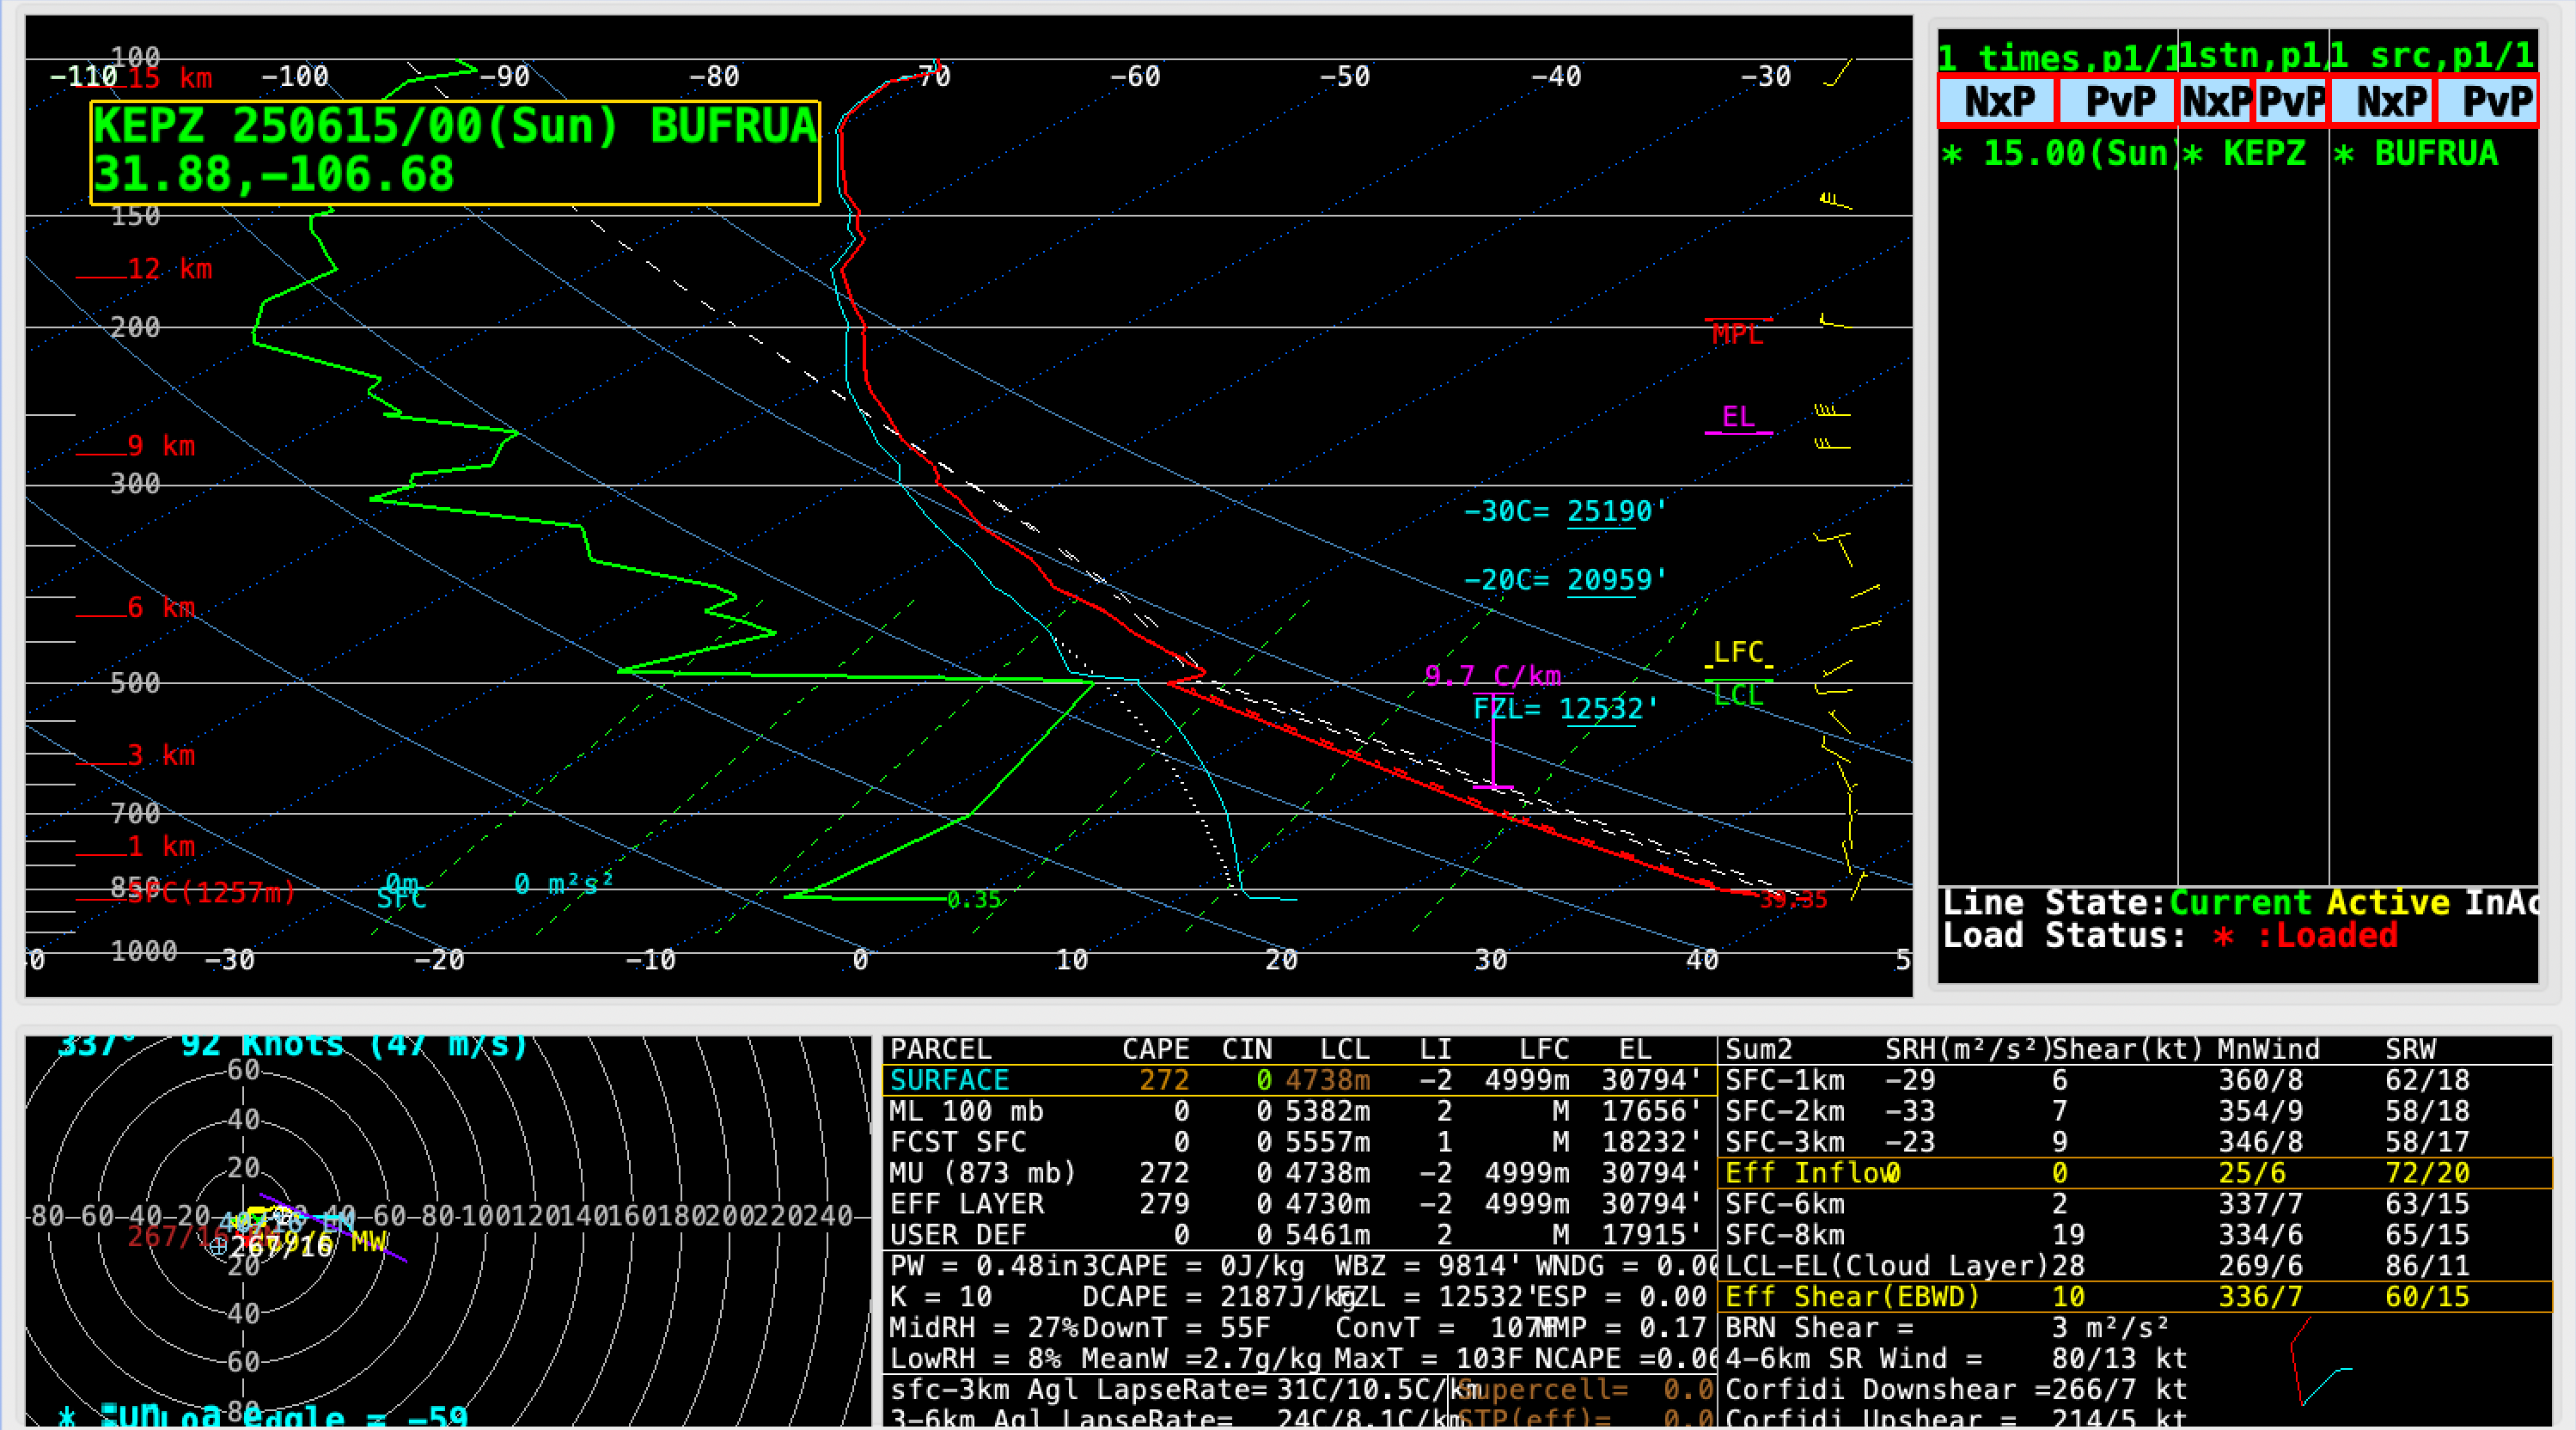
Task: Click the 6 km height label
Action: [161, 608]
